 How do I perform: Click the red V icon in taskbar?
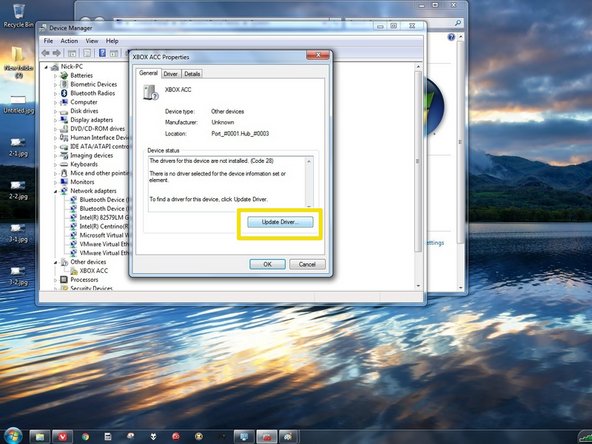click(x=62, y=437)
